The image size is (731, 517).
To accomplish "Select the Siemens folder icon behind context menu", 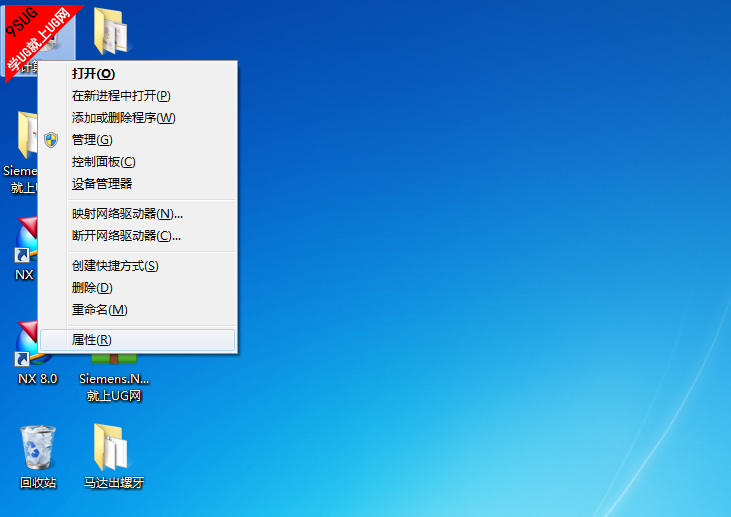I will pyautogui.click(x=27, y=135).
